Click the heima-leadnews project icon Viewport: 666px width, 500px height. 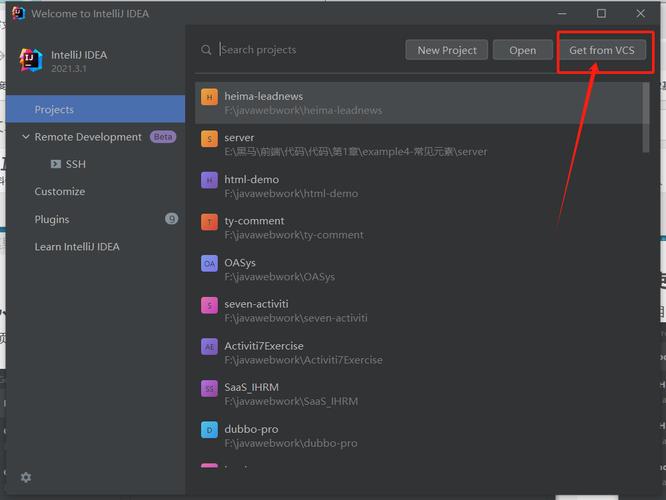209,97
